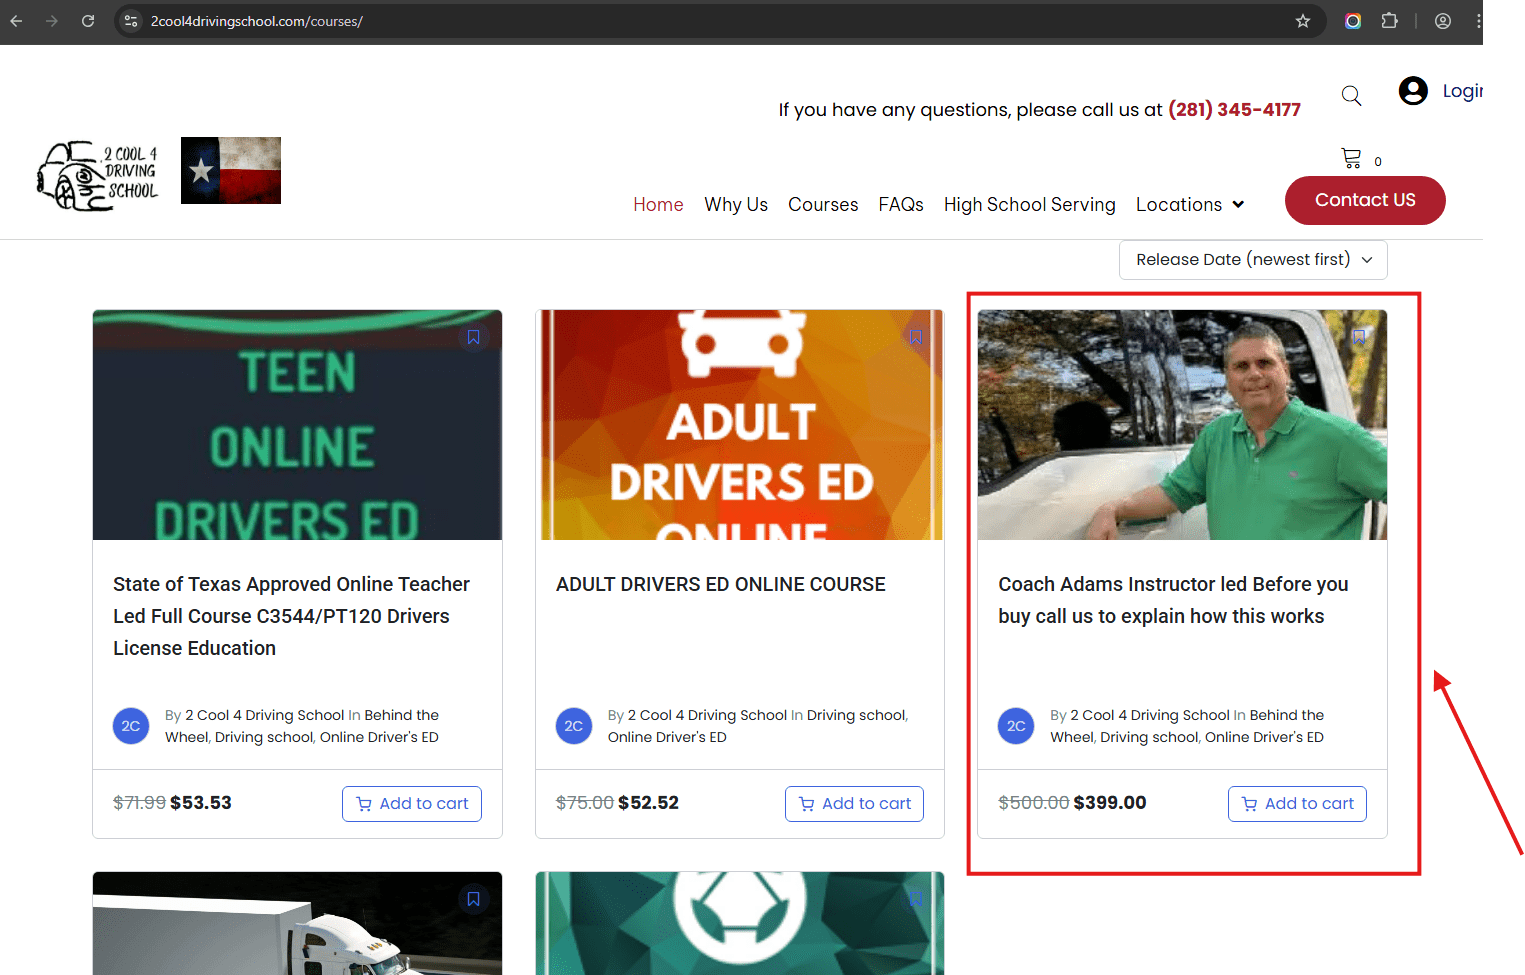1525x975 pixels.
Task: Toggle bookmark on Coach Adams course card
Action: [x=1359, y=338]
